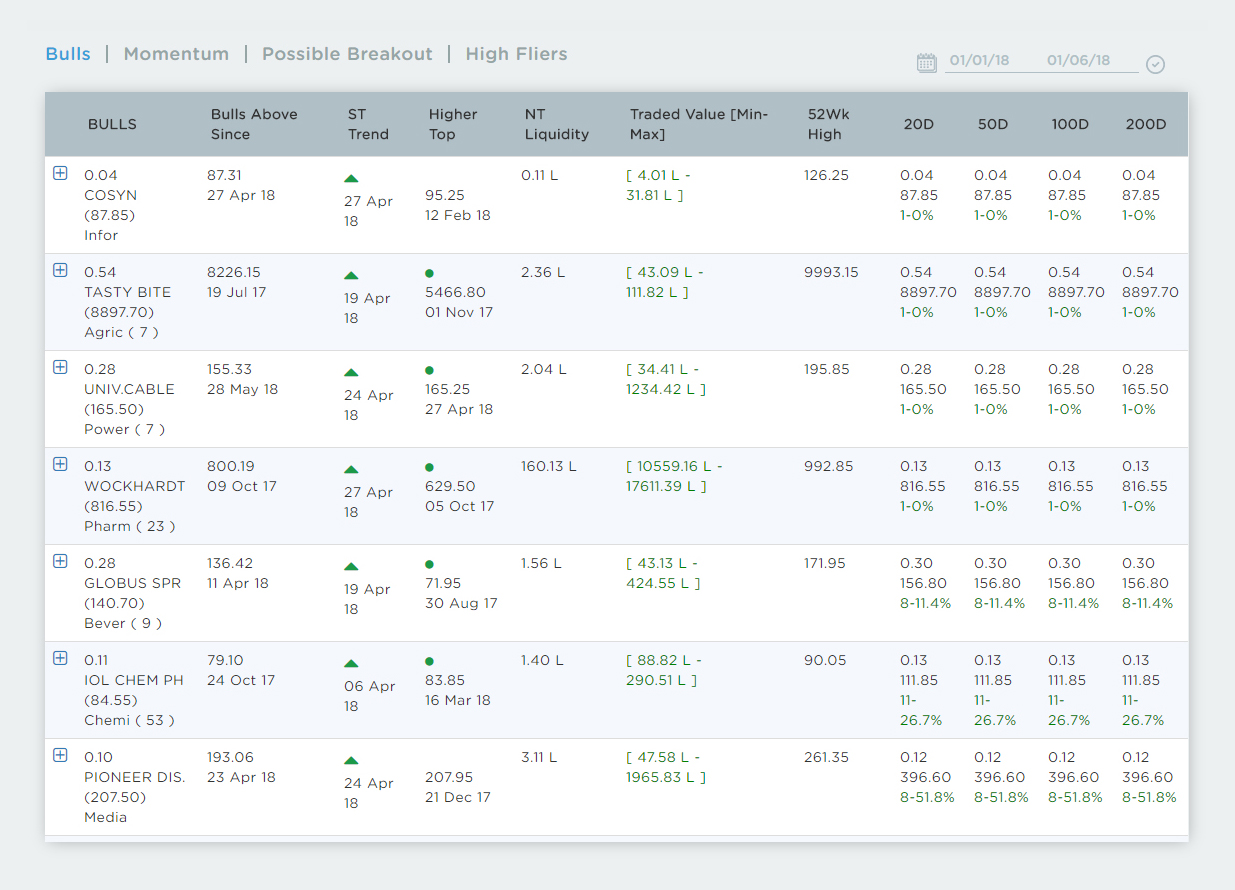The width and height of the screenshot is (1235, 890).
Task: Click ST Trend up arrow for GLOBUS SPR
Action: [x=351, y=567]
